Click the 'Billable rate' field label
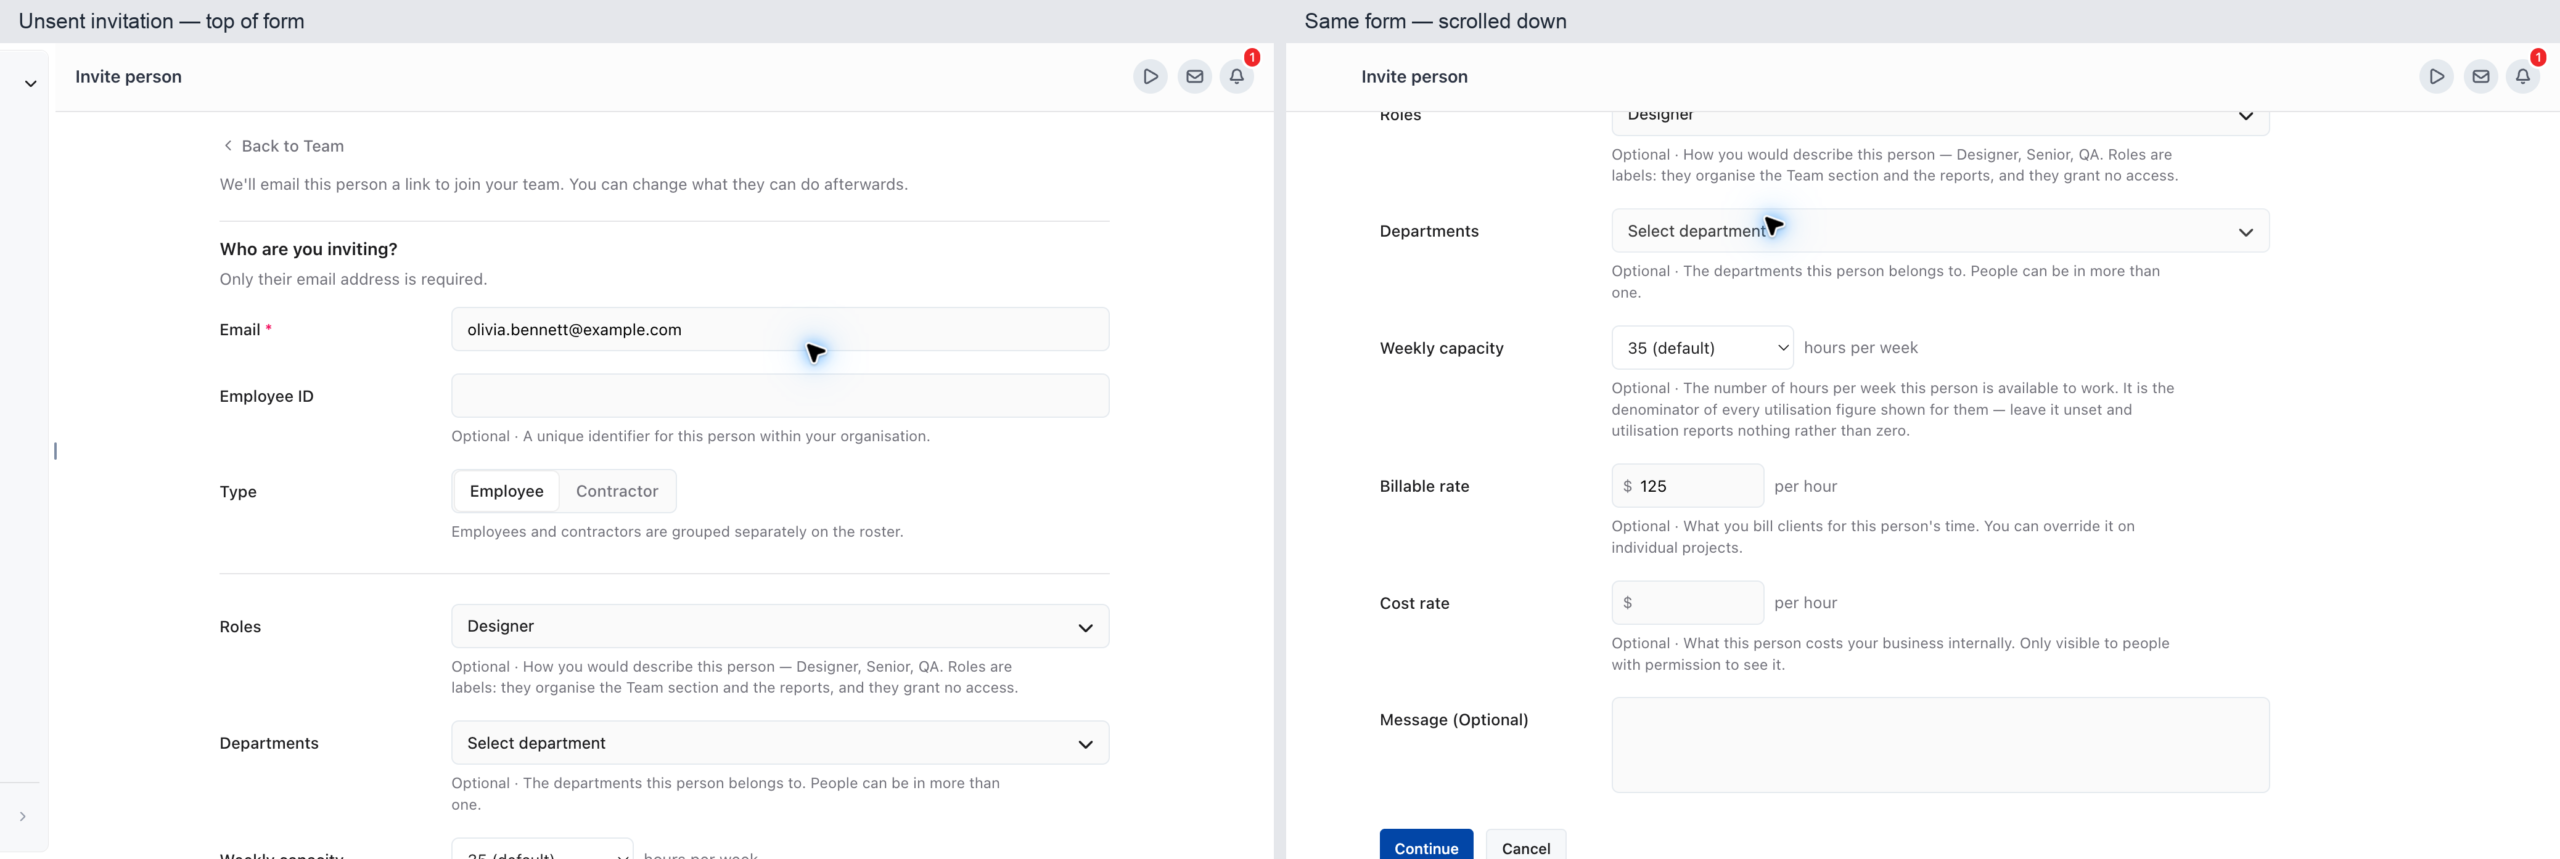The width and height of the screenshot is (2560, 859). click(1424, 486)
